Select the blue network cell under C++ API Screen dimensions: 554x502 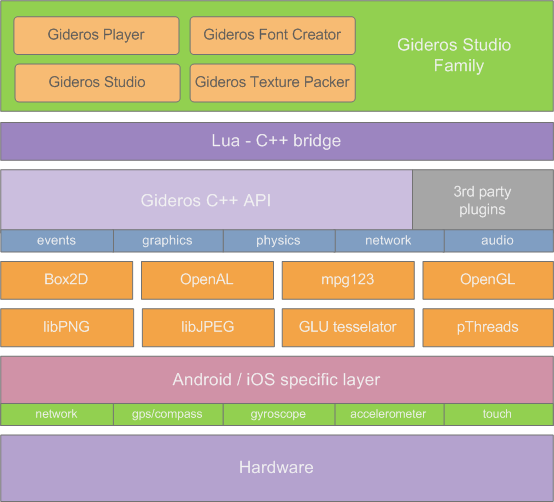tap(389, 241)
